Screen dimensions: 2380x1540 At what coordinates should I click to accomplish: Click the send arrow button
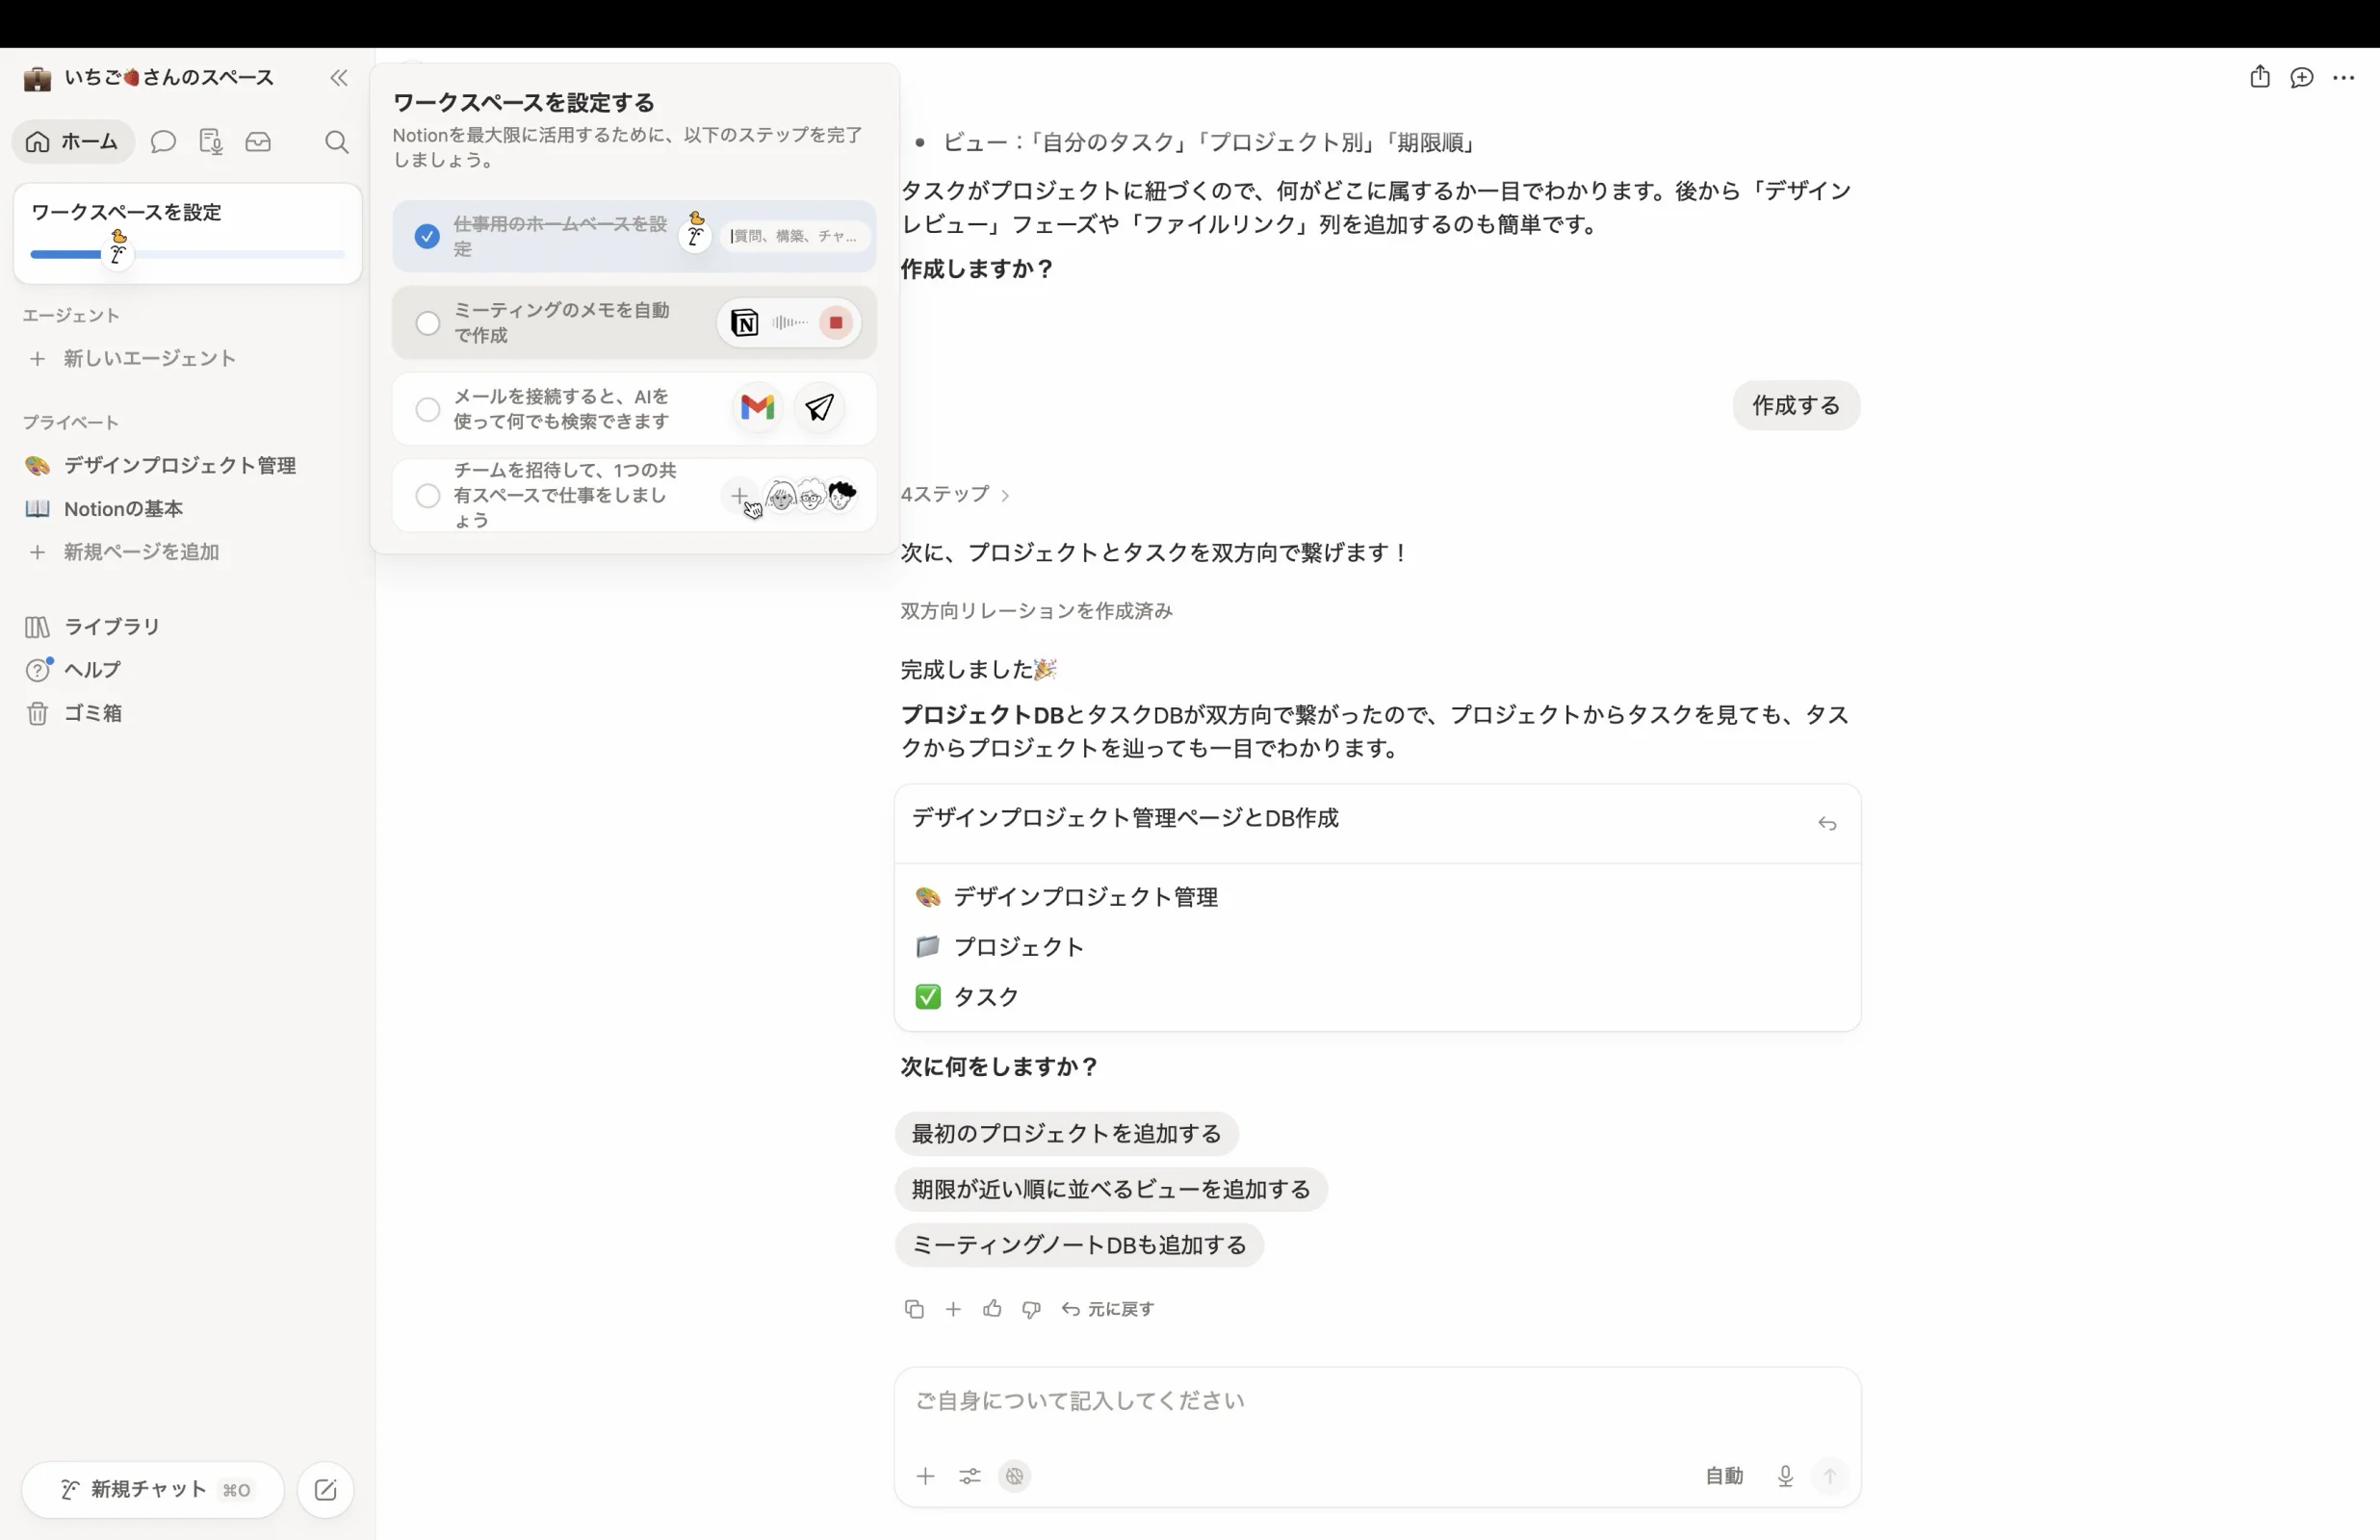pyautogui.click(x=1830, y=1476)
